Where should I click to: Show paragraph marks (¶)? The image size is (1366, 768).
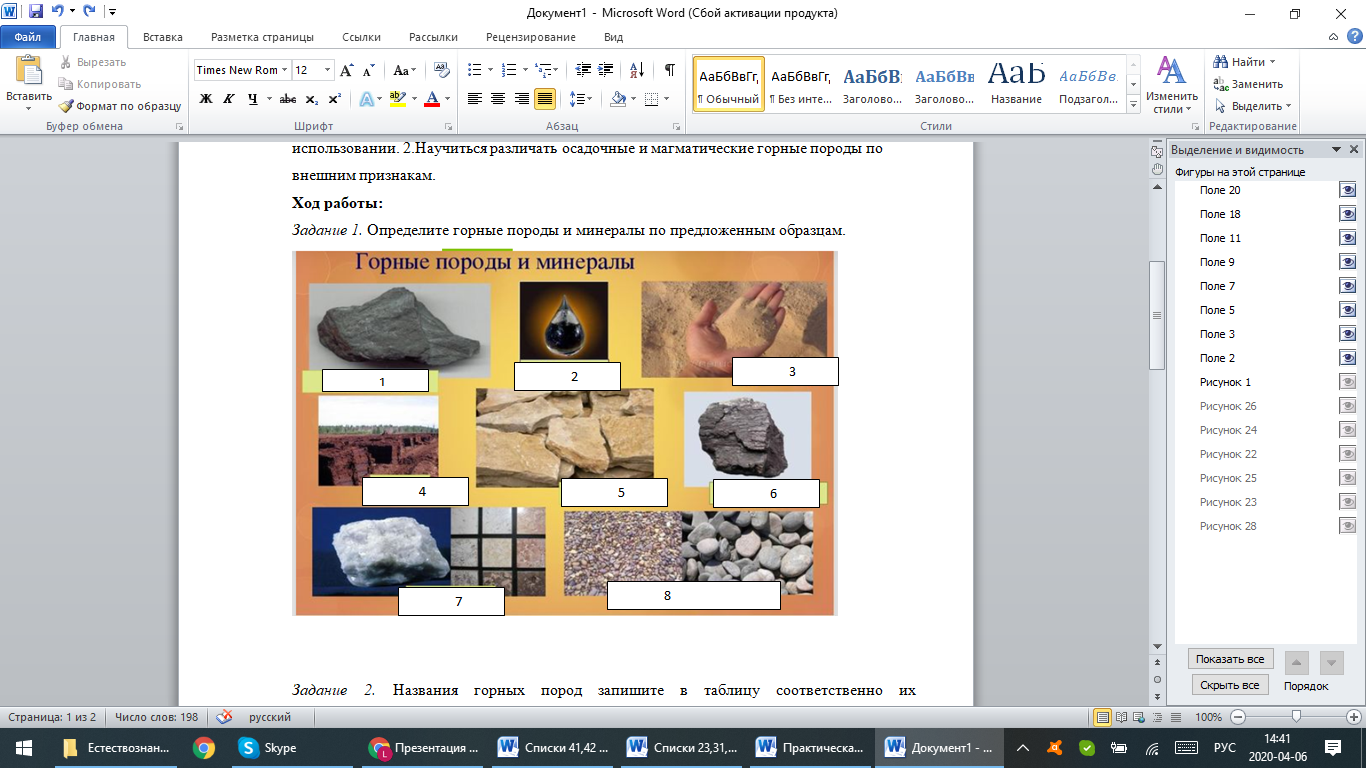coord(669,70)
